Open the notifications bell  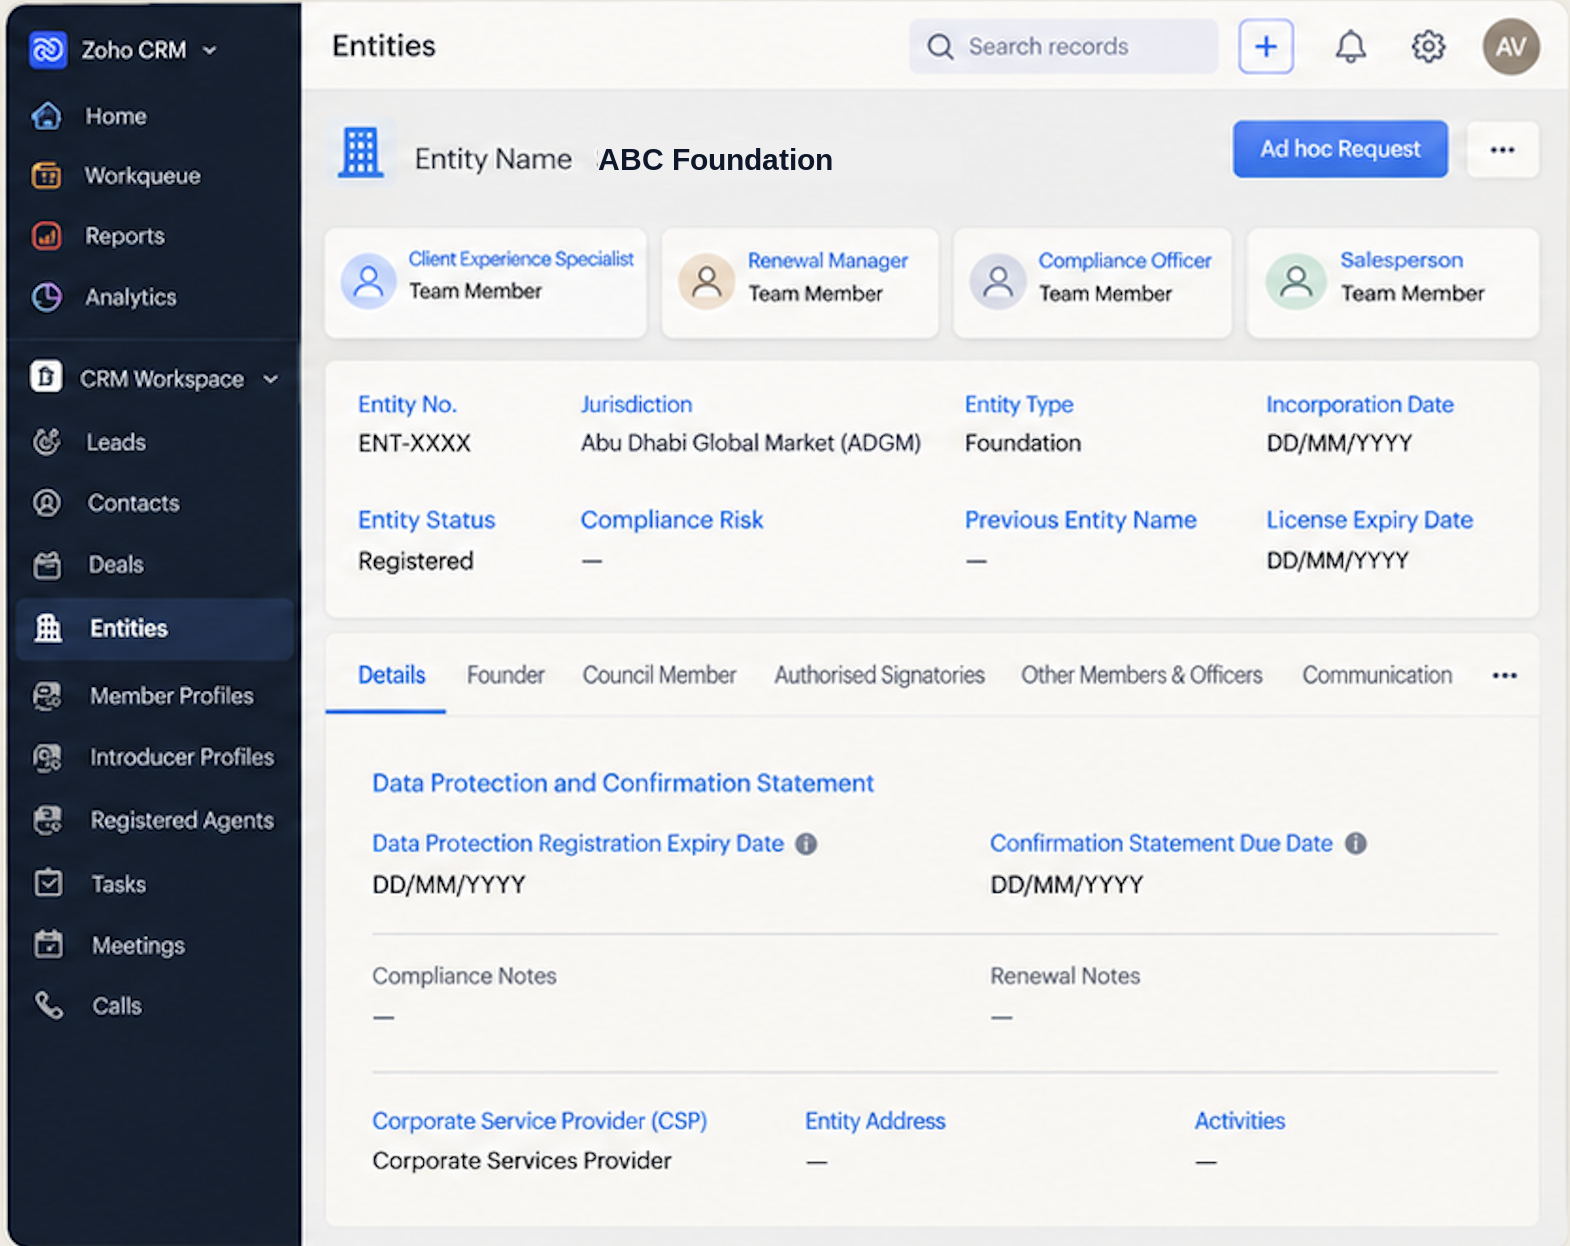point(1351,46)
